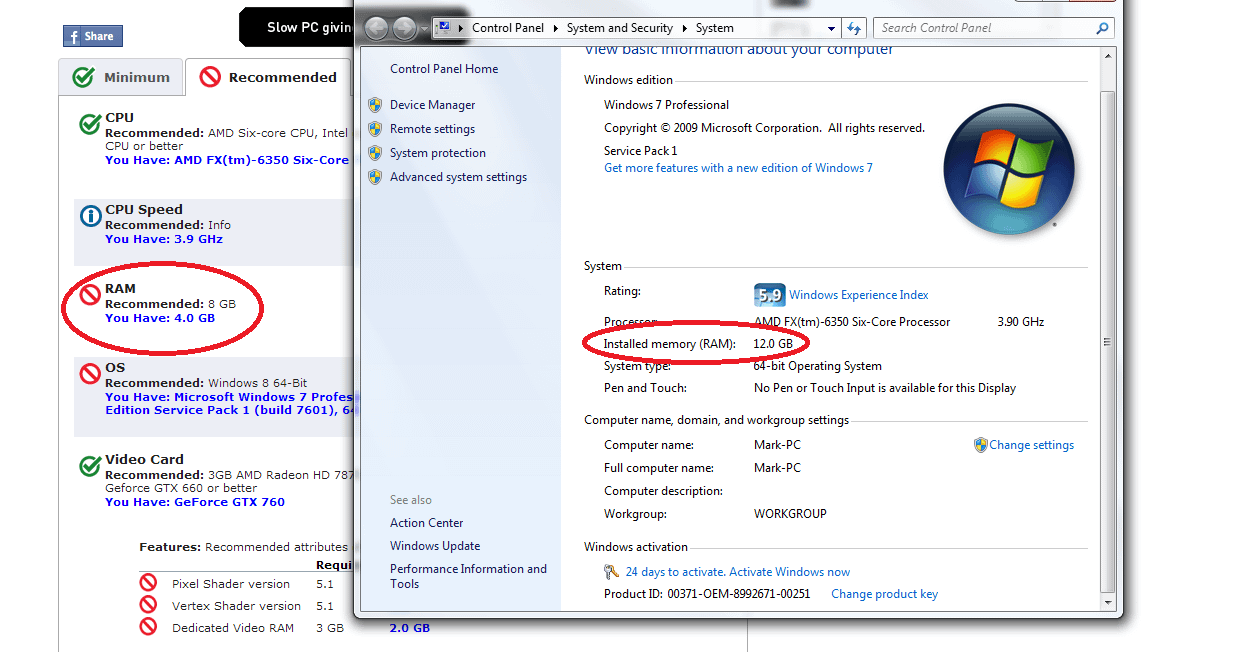
Task: Click the 5.9 rating score badge
Action: click(x=768, y=295)
